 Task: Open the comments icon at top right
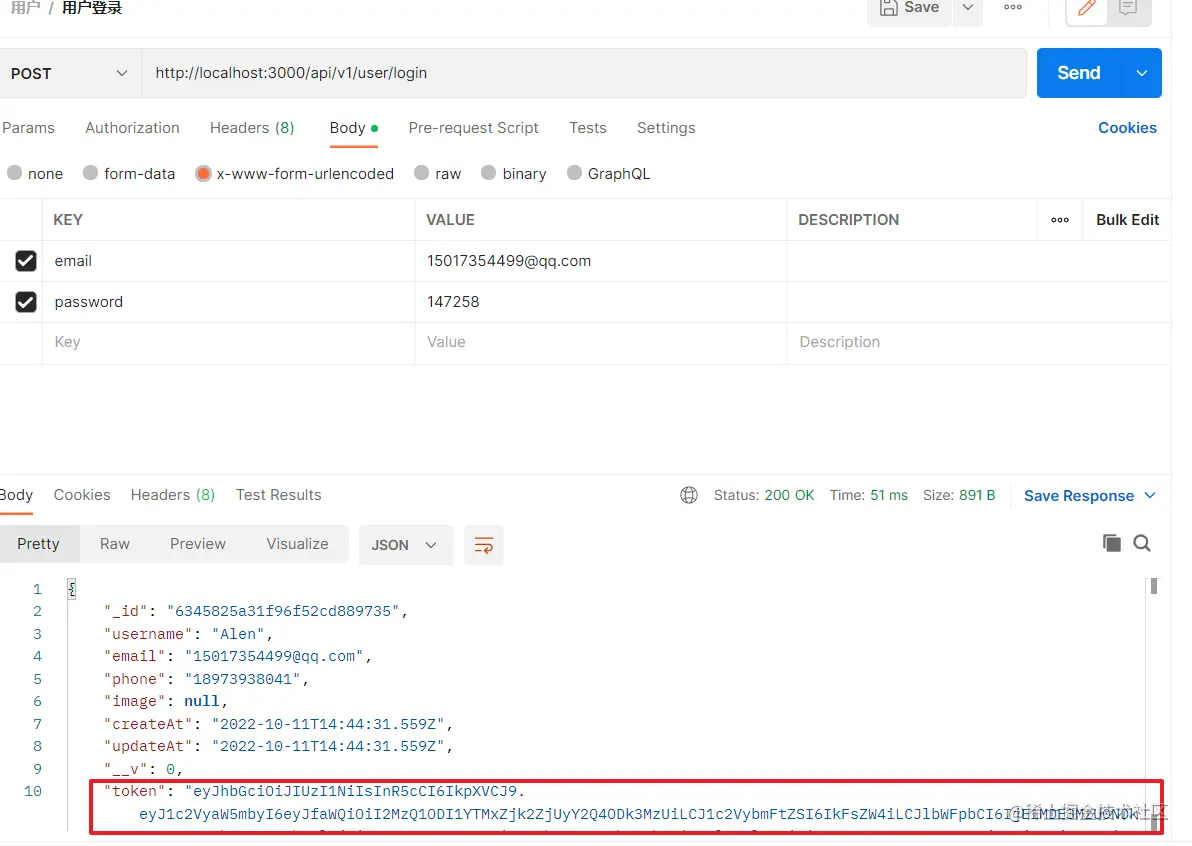pos(1128,9)
